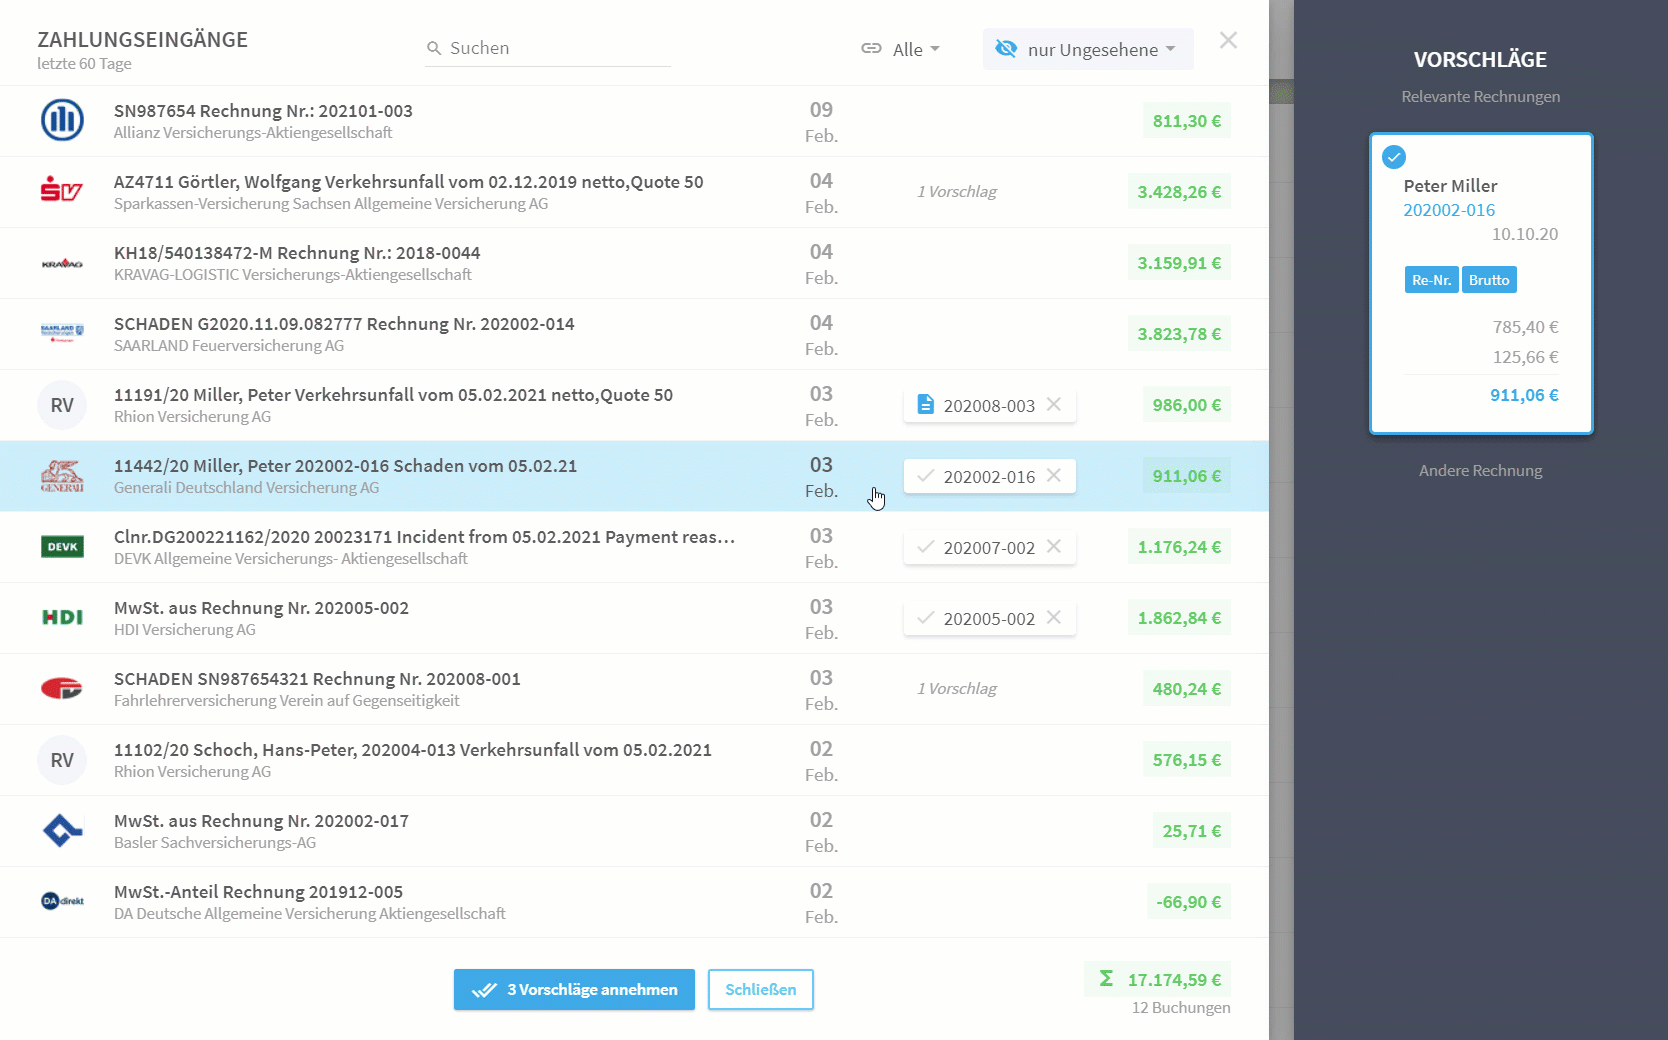Click the document icon beside 202008-003
Viewport: 1668px width, 1040px height.
[926, 405]
